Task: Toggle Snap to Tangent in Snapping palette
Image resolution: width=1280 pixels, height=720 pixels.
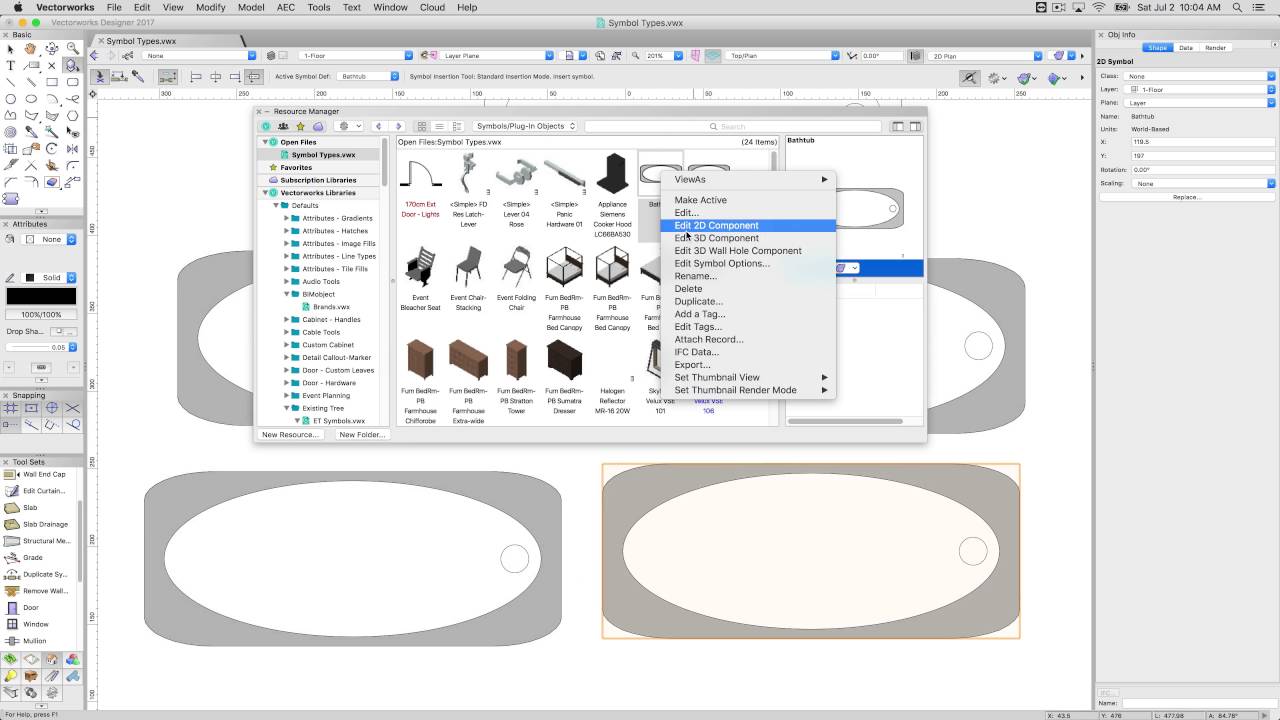Action: click(73, 425)
